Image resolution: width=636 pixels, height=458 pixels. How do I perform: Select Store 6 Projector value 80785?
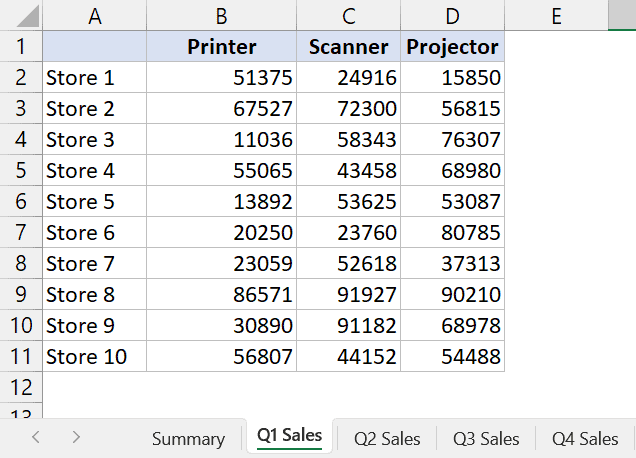452,233
